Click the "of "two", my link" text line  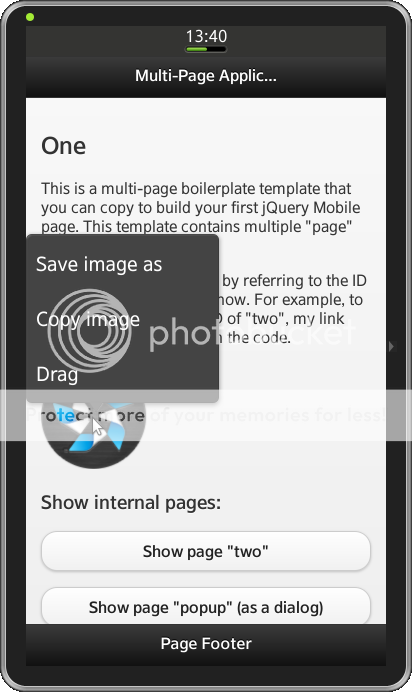285,318
